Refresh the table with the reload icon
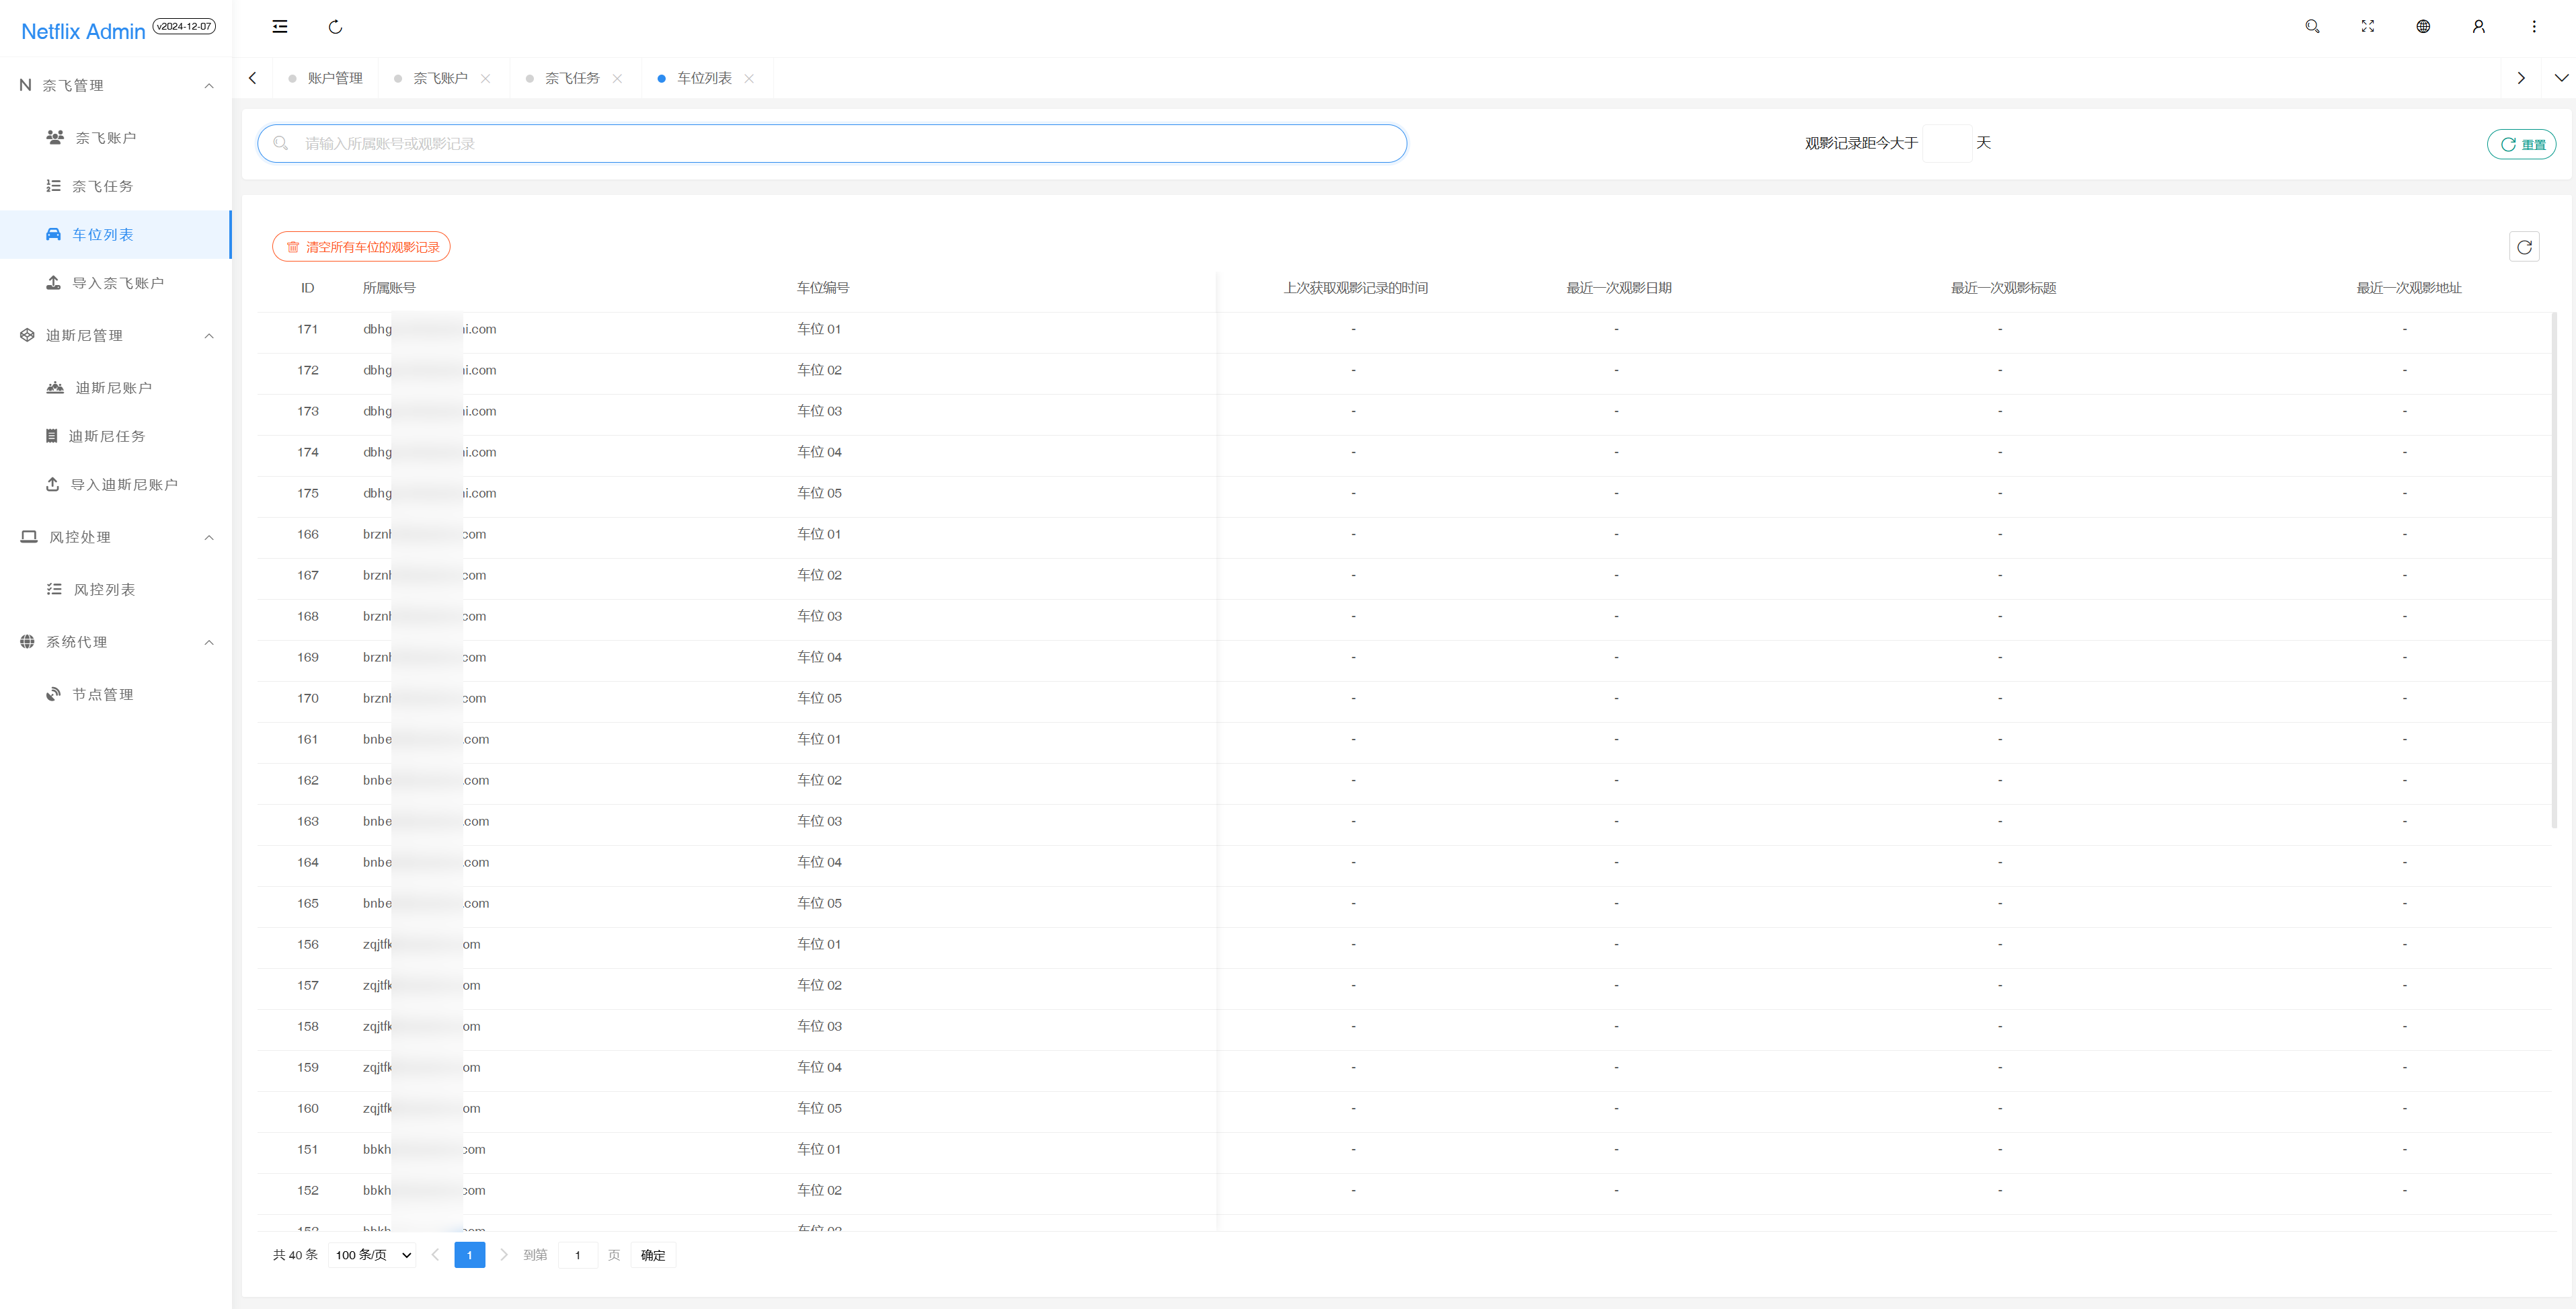Image resolution: width=2576 pixels, height=1309 pixels. pos(2524,247)
